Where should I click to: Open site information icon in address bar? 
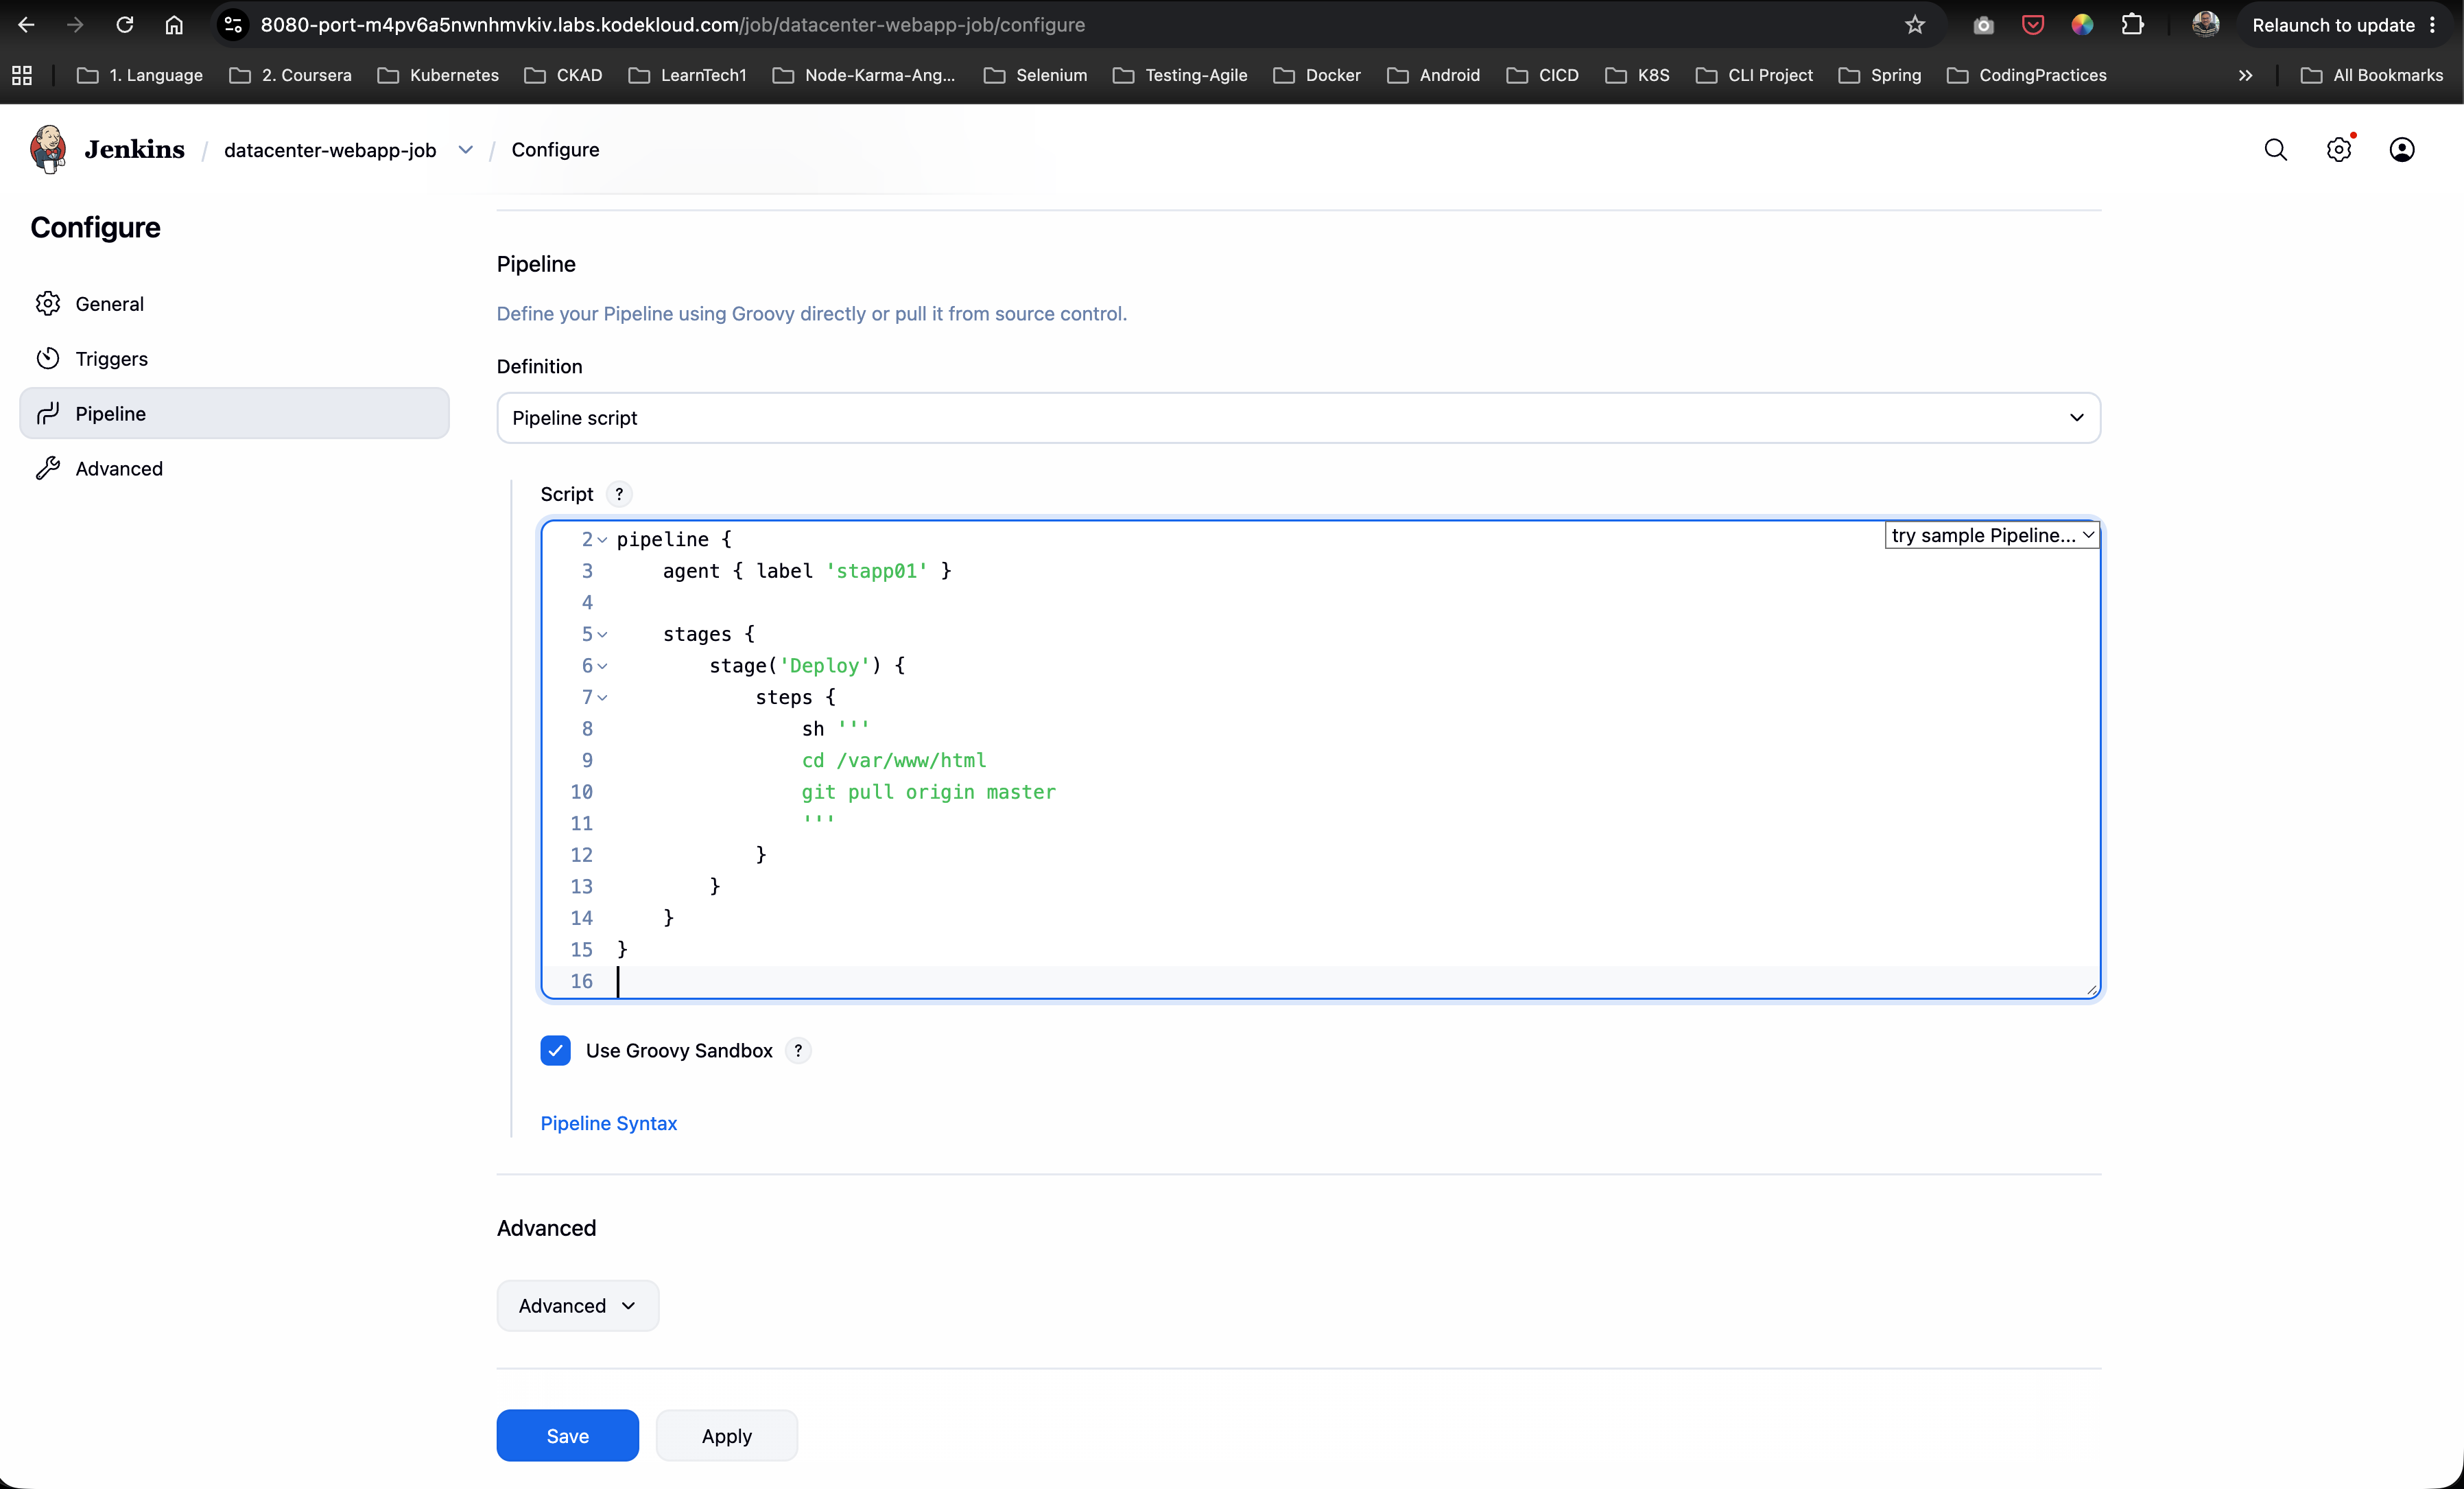pyautogui.click(x=233, y=25)
